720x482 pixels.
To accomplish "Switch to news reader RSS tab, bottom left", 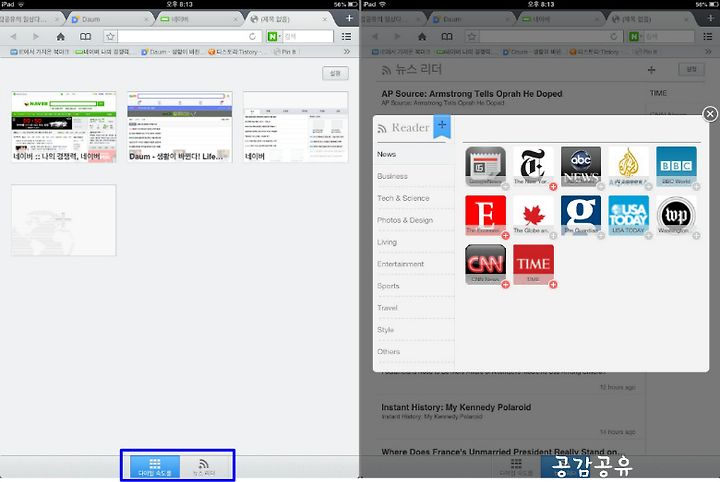I will coord(204,466).
